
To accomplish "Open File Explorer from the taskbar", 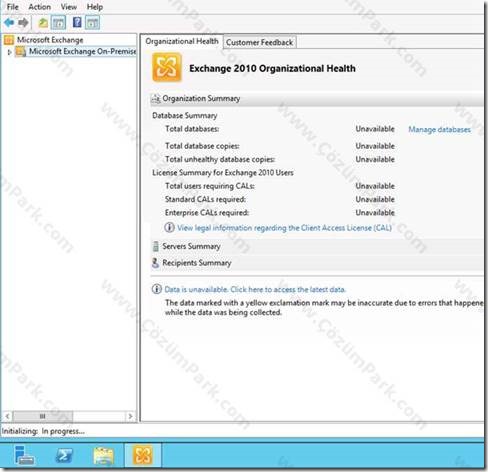I will tap(104, 455).
